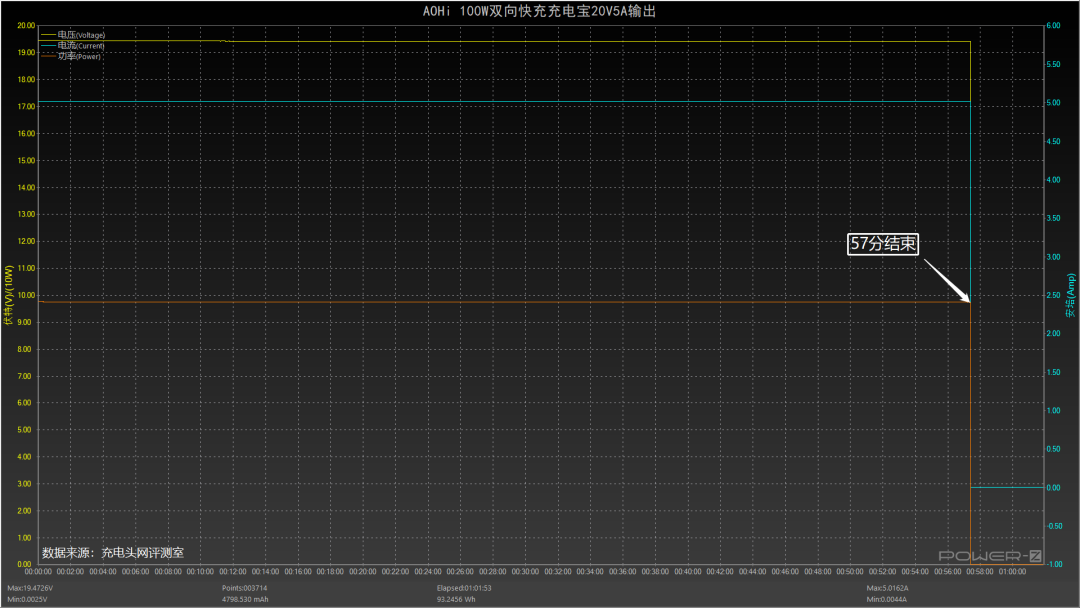Click the 01:00:00 time axis label

click(x=1012, y=572)
